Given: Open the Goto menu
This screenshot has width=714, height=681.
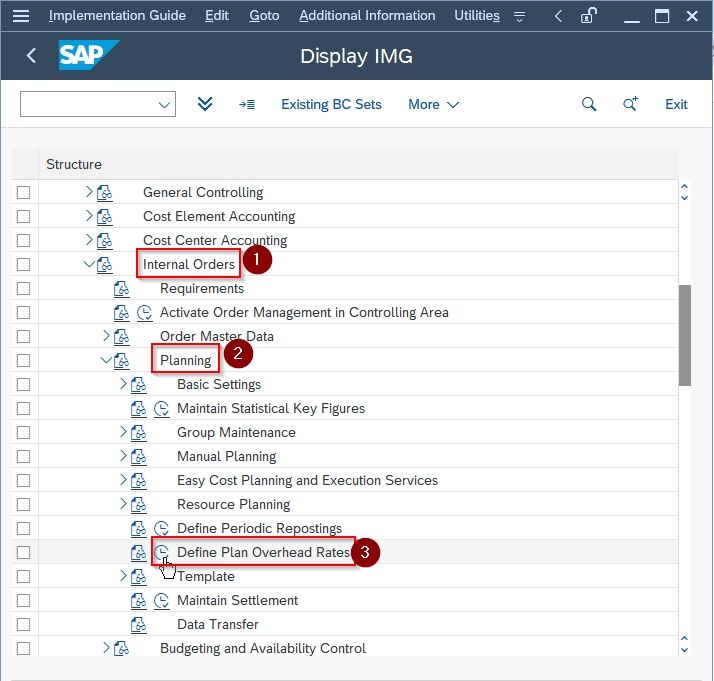Looking at the screenshot, I should pyautogui.click(x=264, y=15).
